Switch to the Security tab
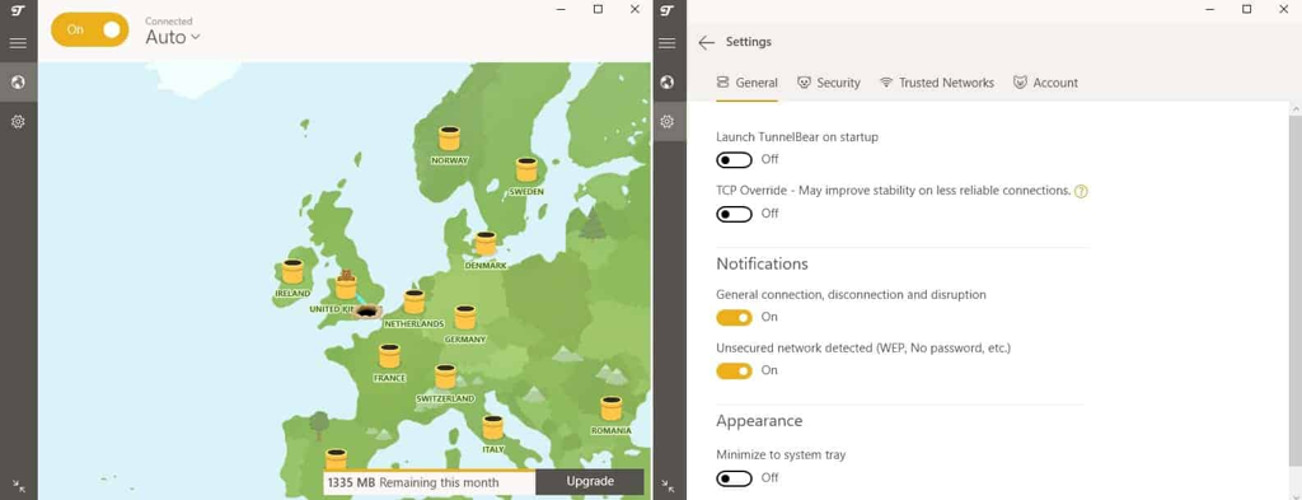Image resolution: width=1302 pixels, height=500 pixels. pyautogui.click(x=828, y=83)
